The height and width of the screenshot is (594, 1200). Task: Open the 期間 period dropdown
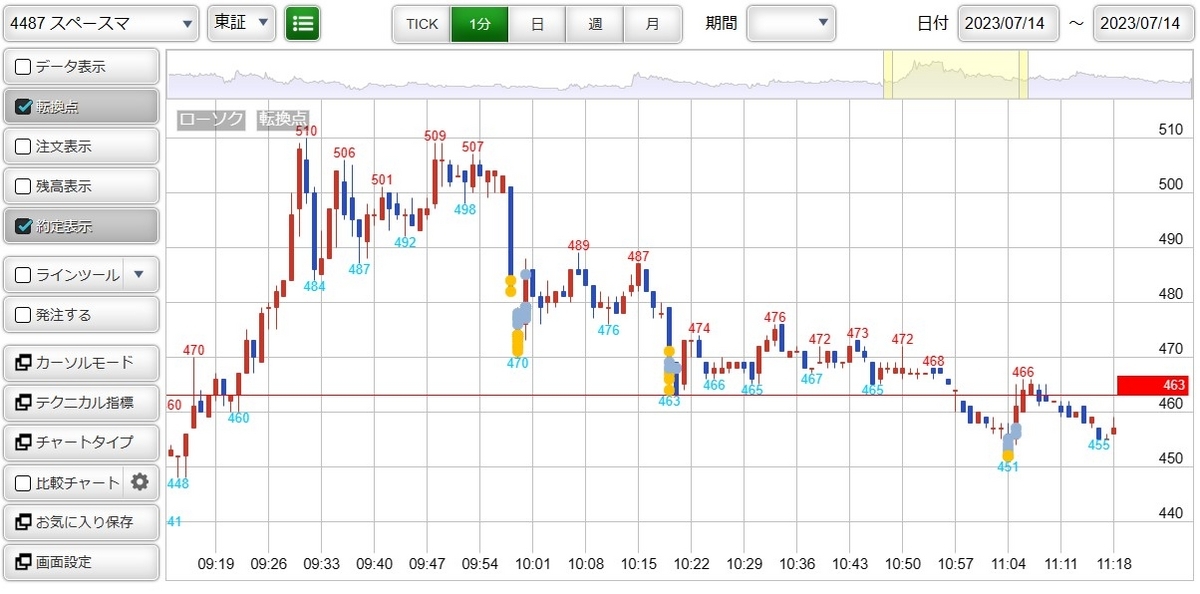point(791,23)
